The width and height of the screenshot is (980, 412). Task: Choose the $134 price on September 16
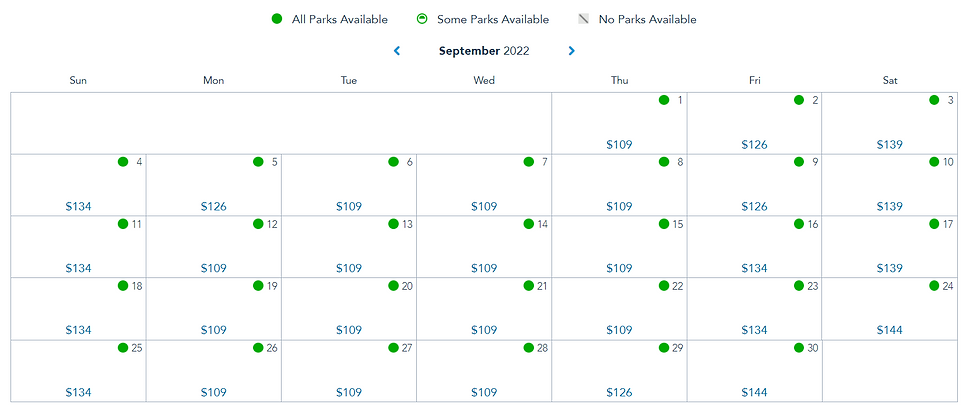[x=754, y=268]
